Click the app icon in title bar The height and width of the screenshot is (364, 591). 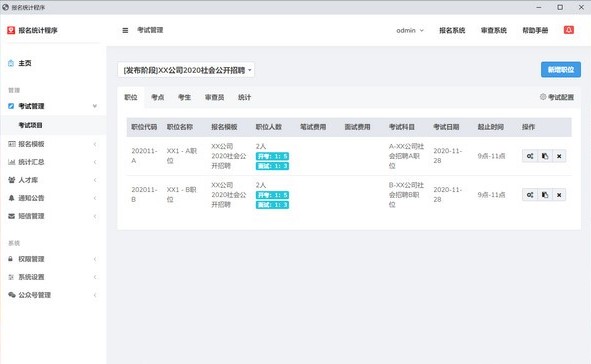coord(5,7)
